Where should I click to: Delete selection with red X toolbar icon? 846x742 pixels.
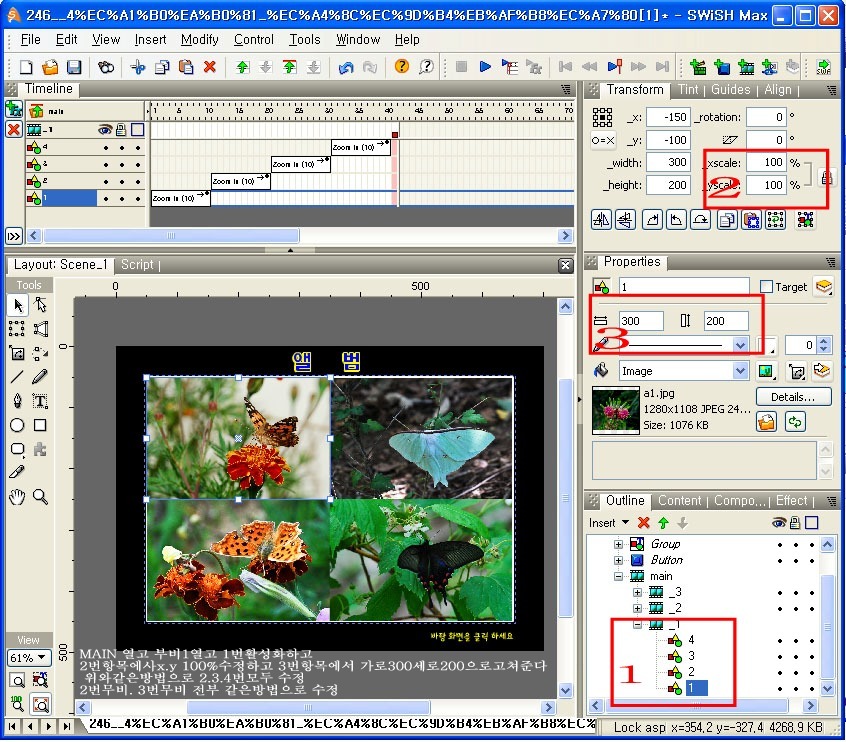(x=210, y=67)
